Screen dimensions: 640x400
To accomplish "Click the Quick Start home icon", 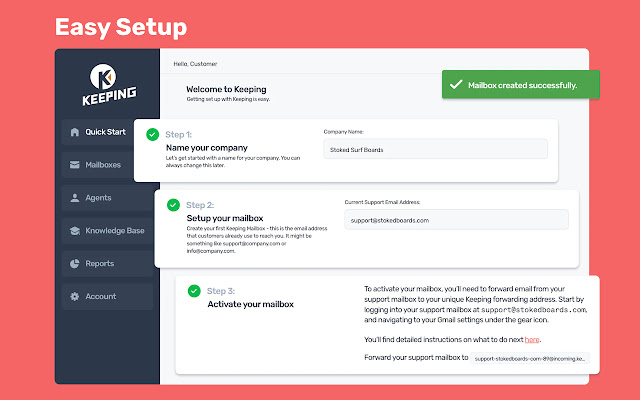I will [75, 132].
